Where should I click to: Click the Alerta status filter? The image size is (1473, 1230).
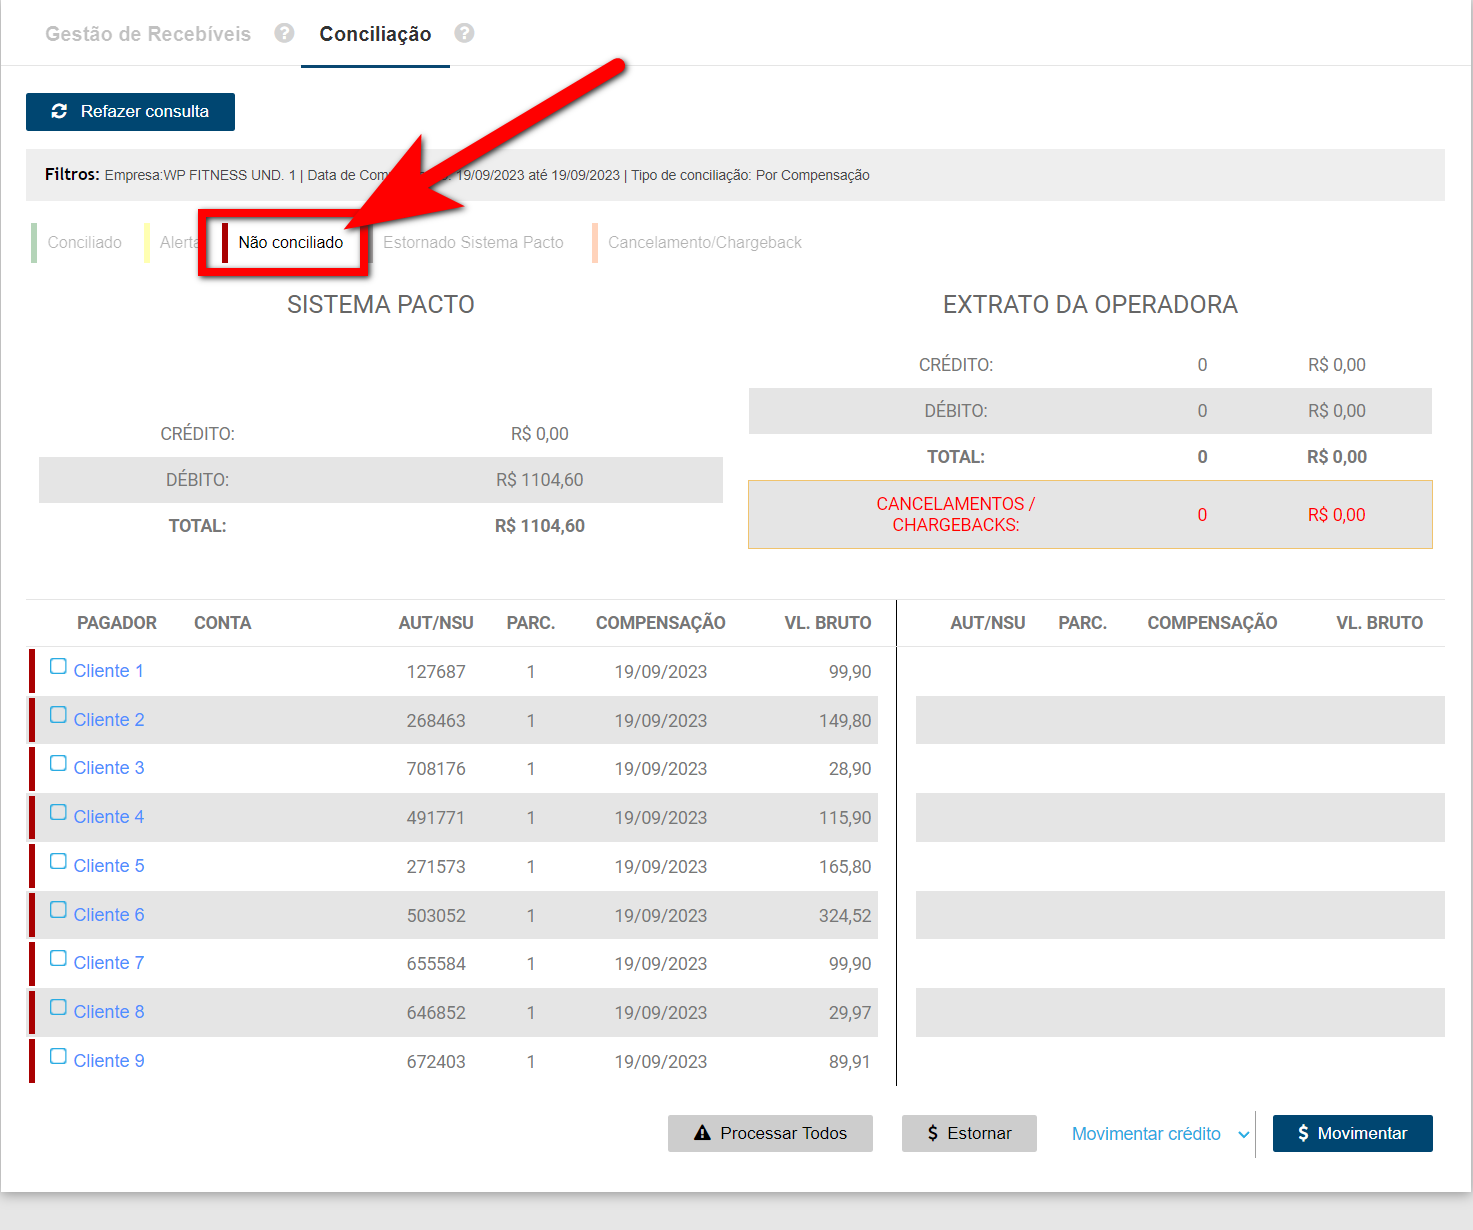[x=177, y=243]
